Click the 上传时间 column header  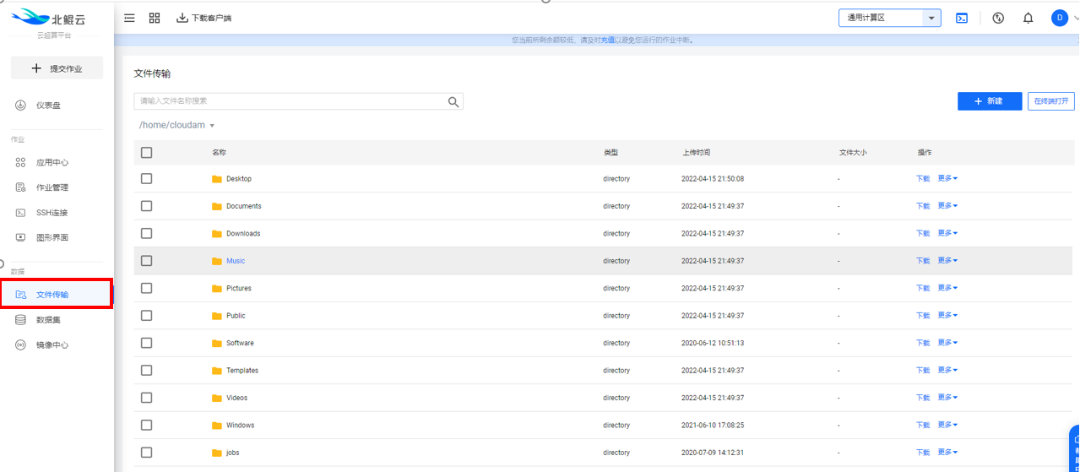click(x=696, y=152)
